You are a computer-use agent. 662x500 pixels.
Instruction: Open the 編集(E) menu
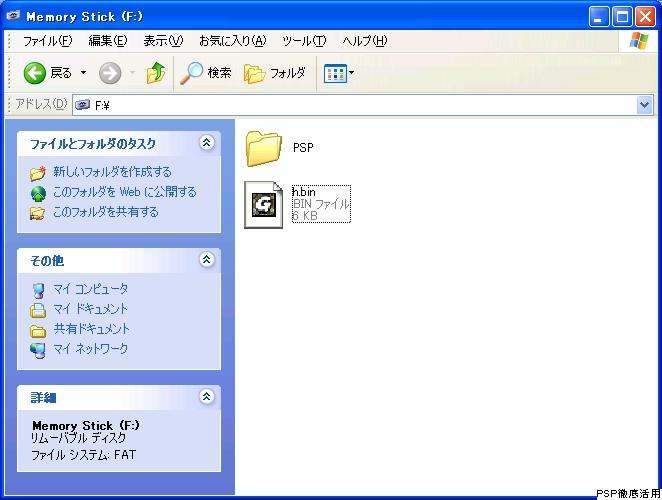(108, 41)
